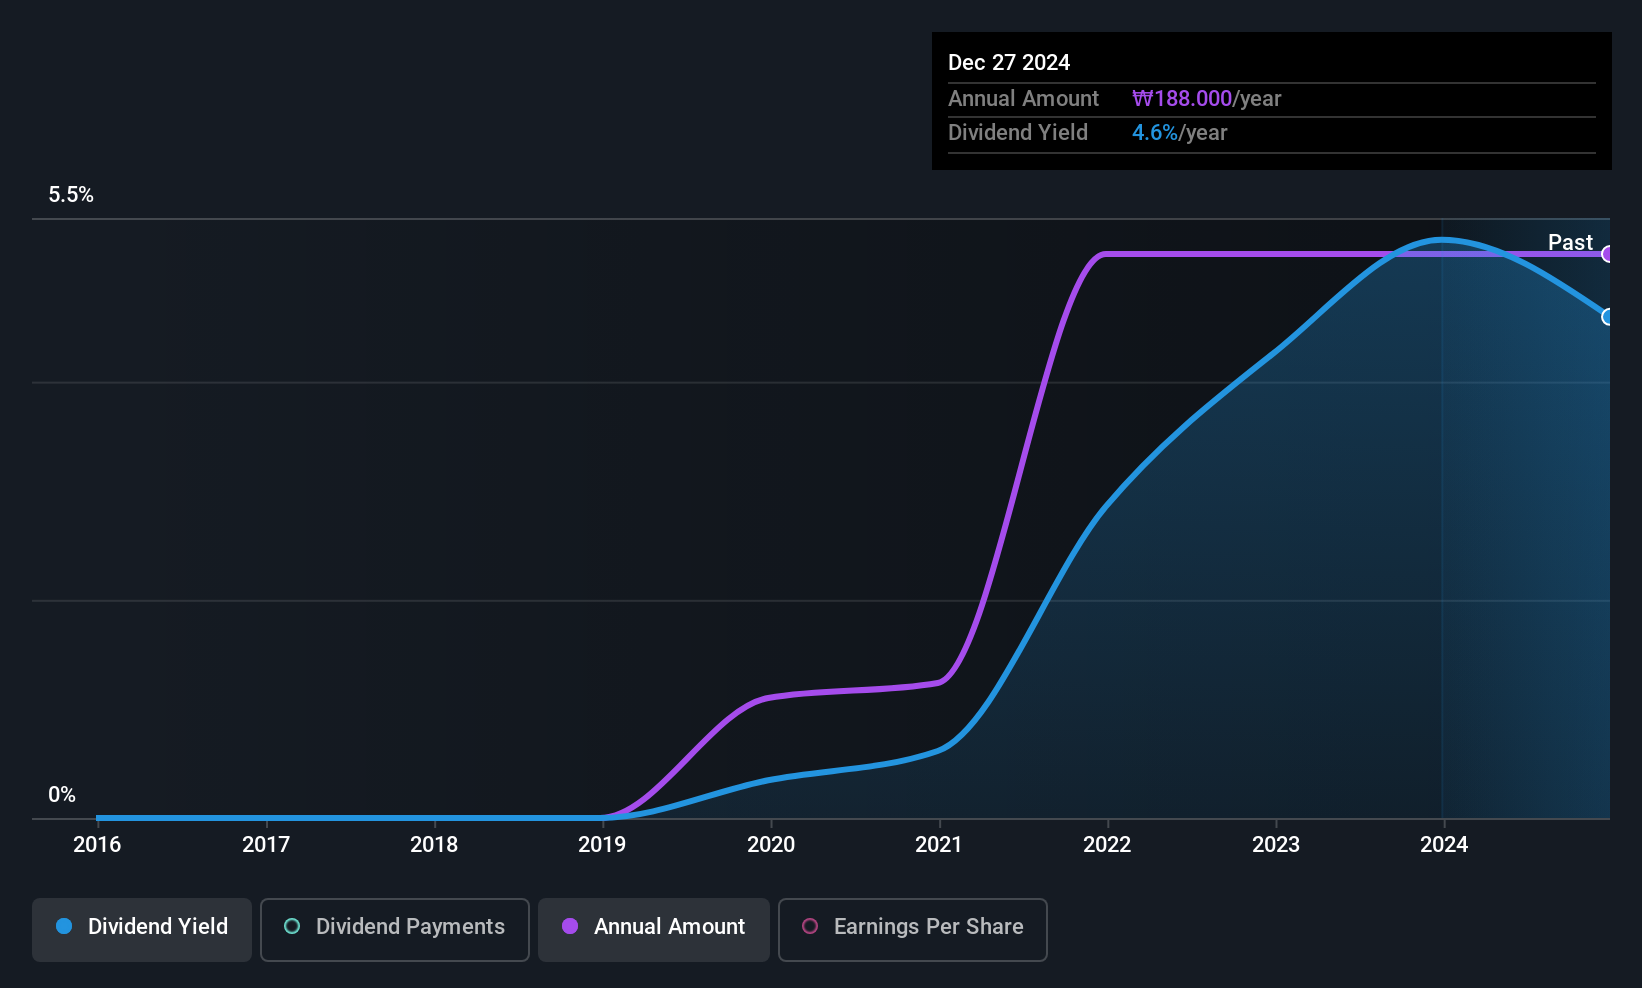Click the 4.6%/year dividend yield value

pos(1180,133)
